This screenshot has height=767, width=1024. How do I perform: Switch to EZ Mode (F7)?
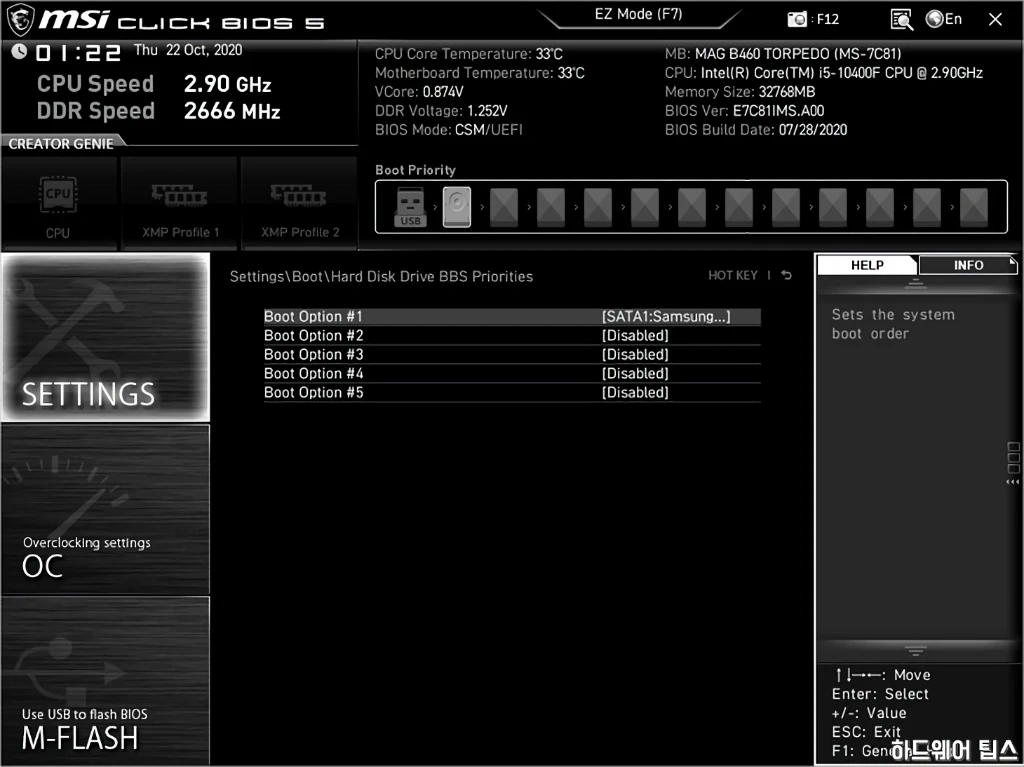pos(639,14)
